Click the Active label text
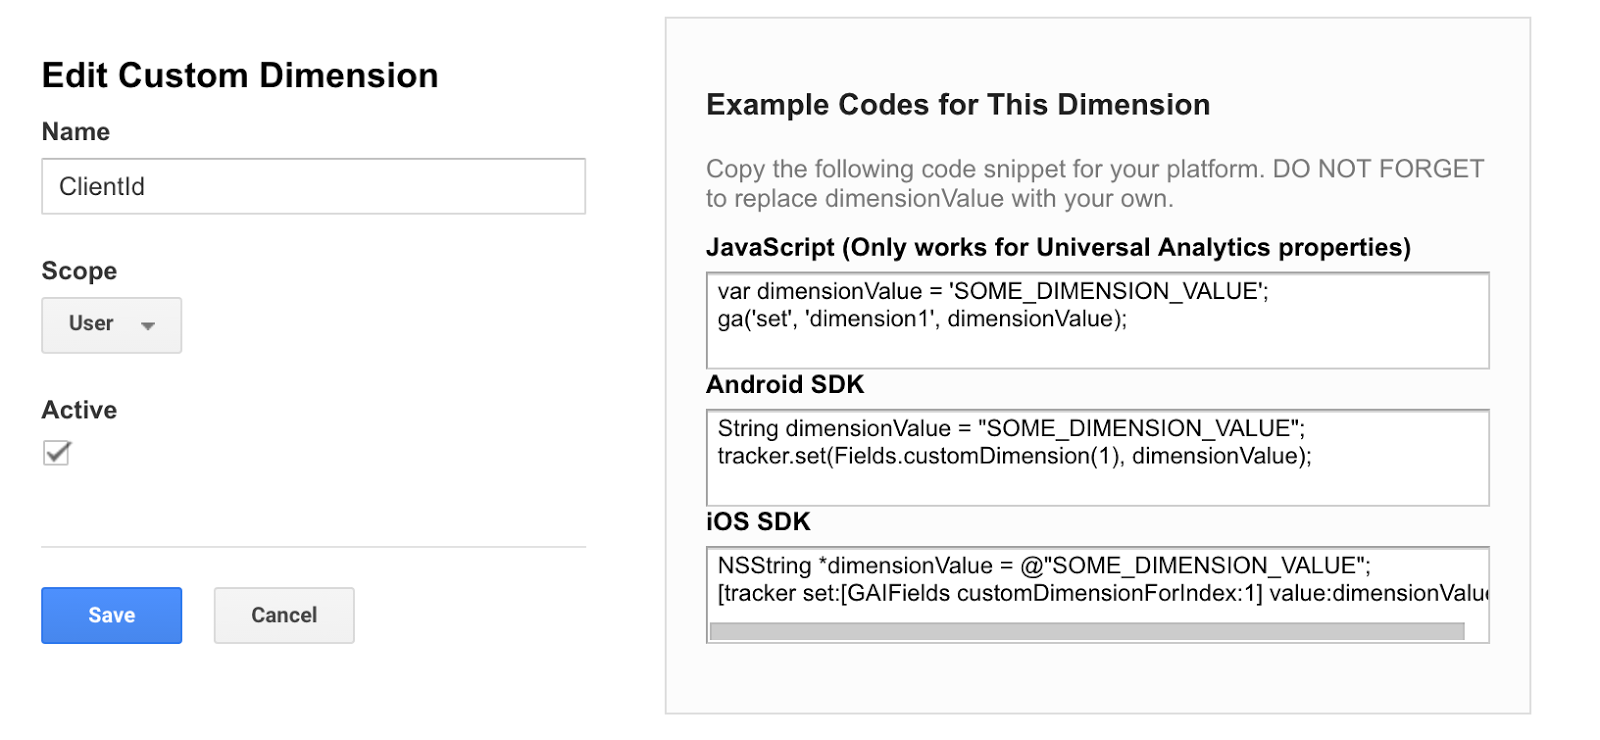The height and width of the screenshot is (740, 1600). (79, 410)
